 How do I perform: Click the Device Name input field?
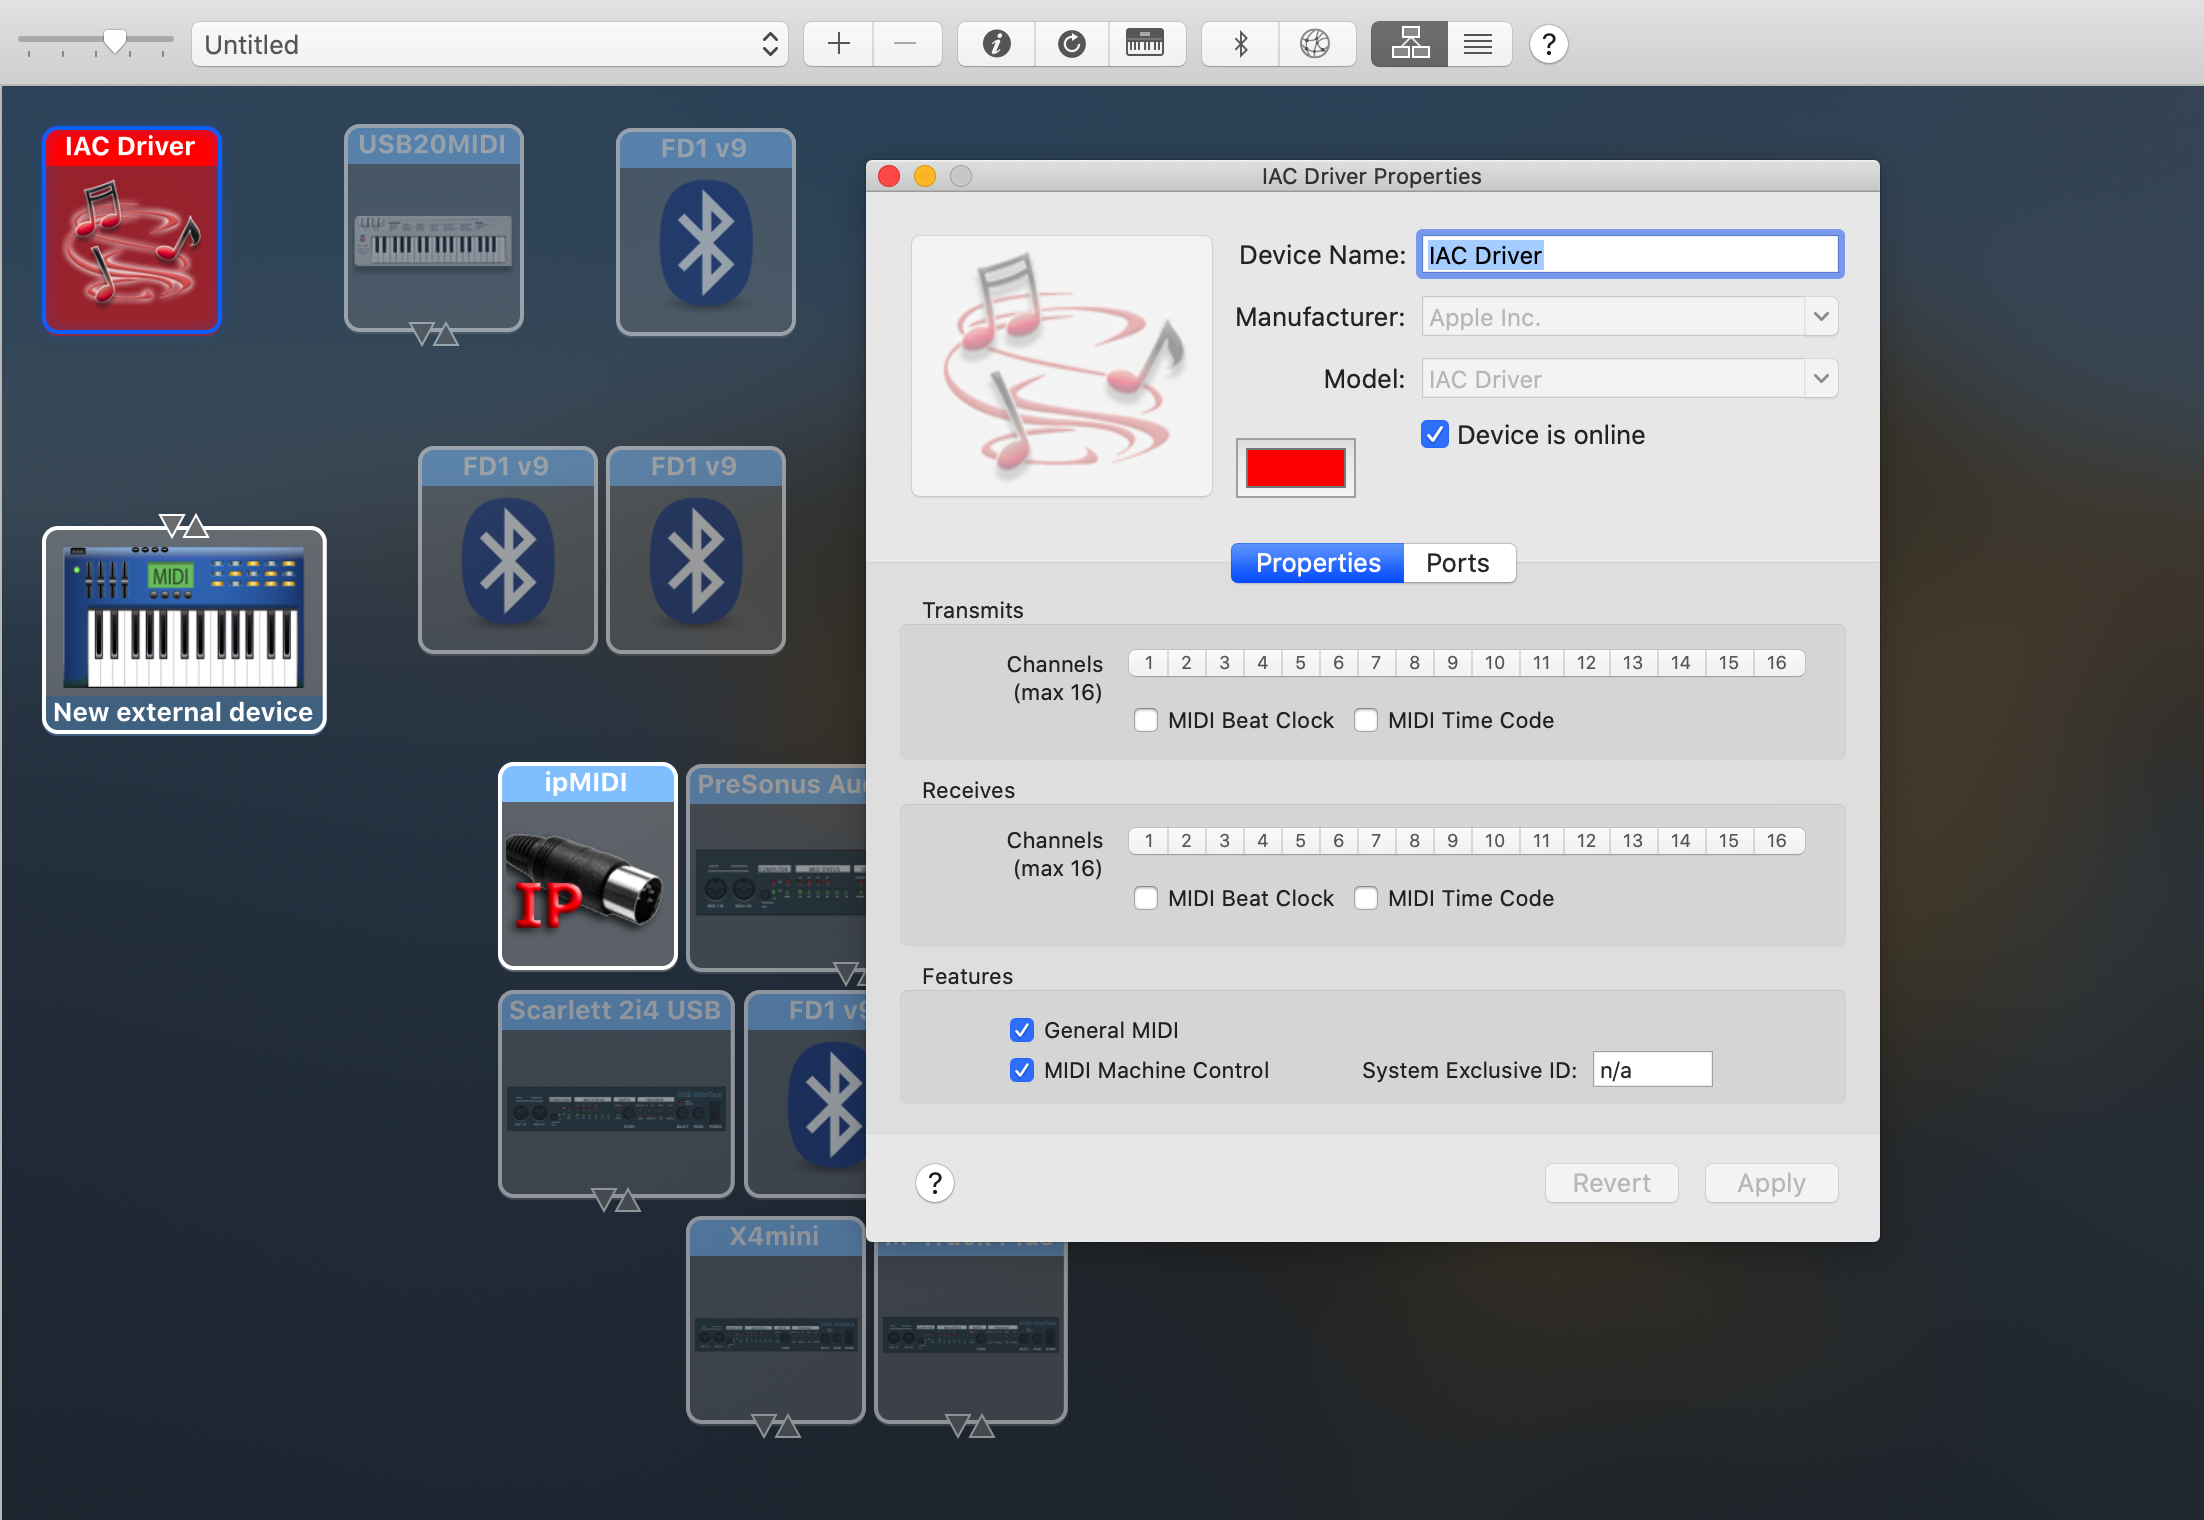coord(1626,254)
